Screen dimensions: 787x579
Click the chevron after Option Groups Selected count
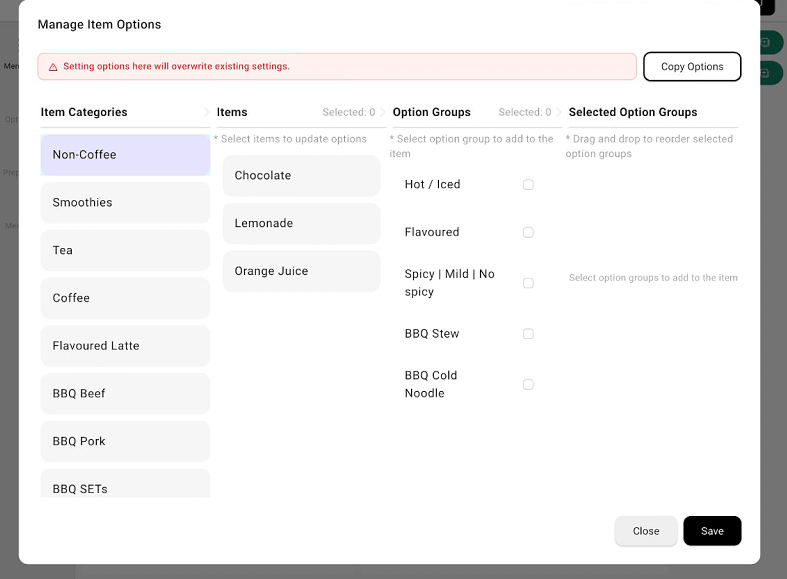click(559, 112)
